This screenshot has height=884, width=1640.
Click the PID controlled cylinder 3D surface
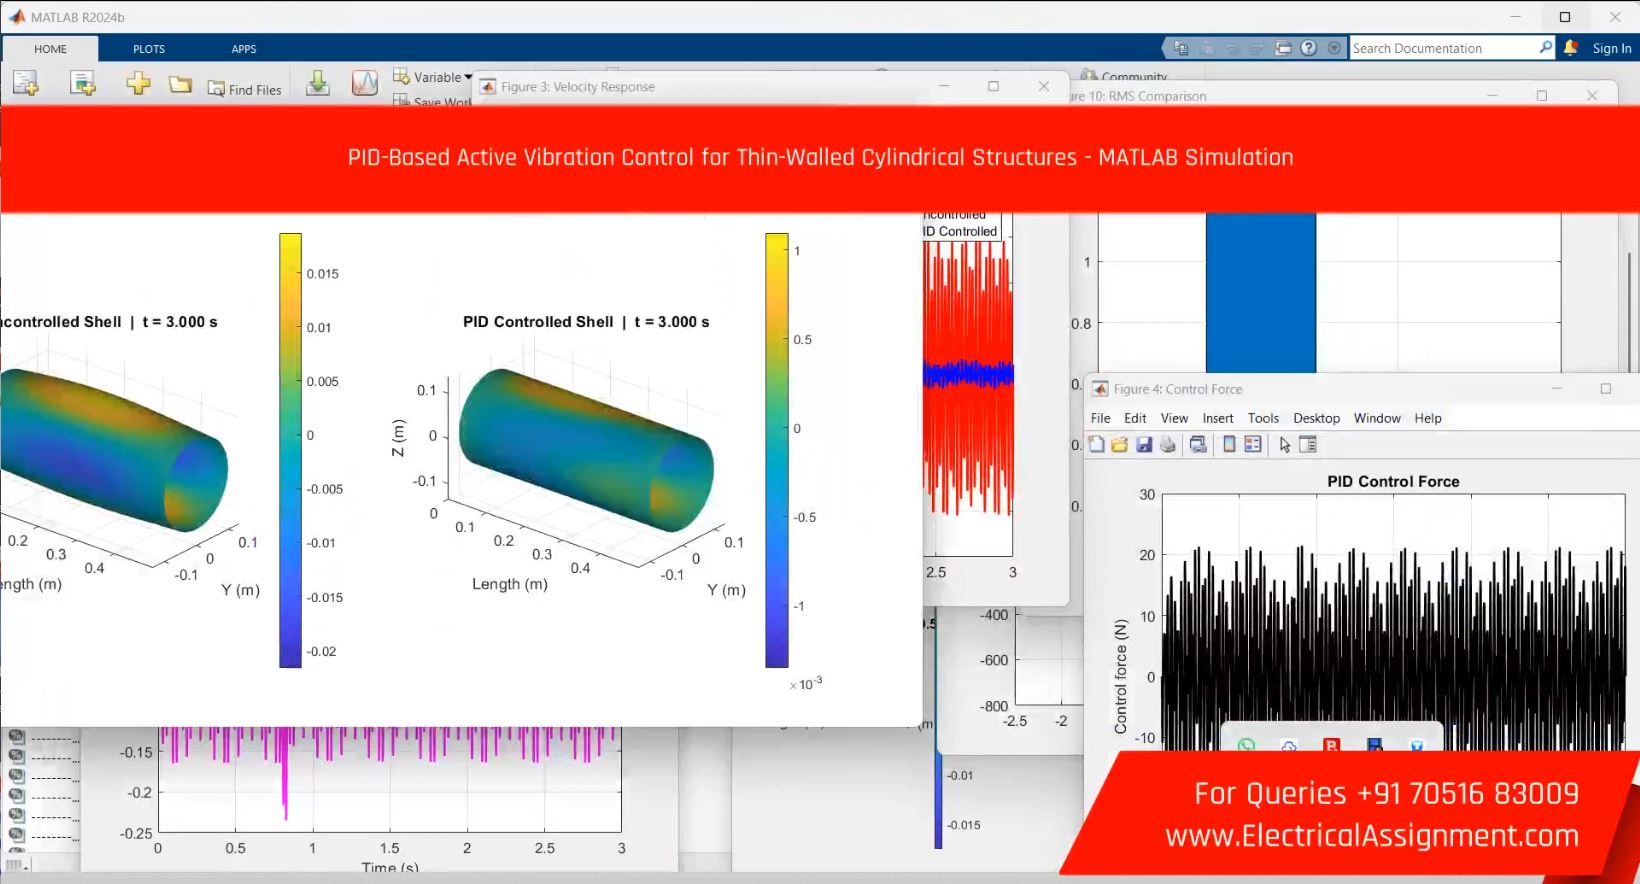[x=585, y=450]
